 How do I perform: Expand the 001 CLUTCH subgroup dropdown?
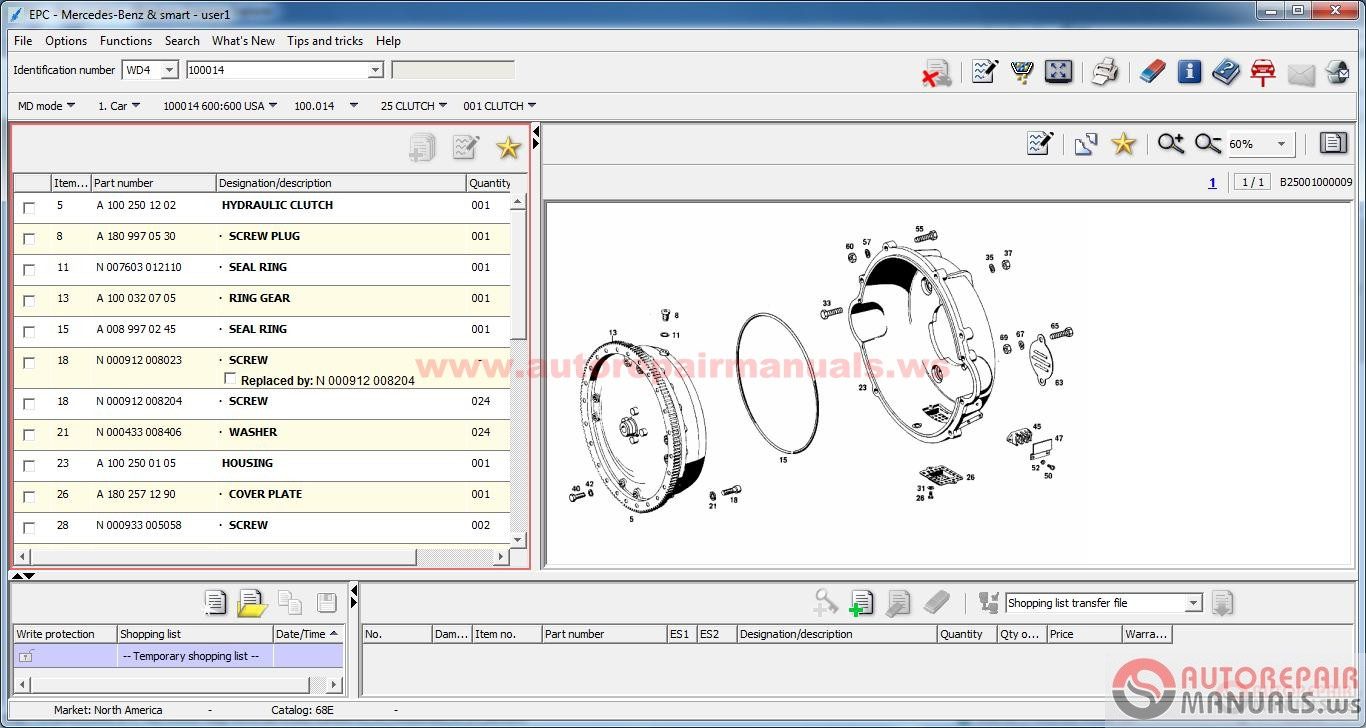point(532,105)
